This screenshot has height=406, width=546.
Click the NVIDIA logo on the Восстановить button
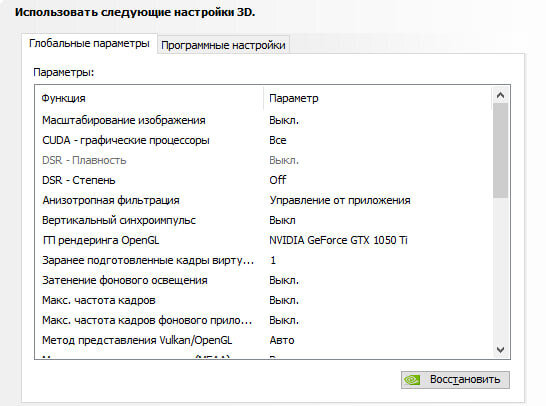(x=412, y=380)
